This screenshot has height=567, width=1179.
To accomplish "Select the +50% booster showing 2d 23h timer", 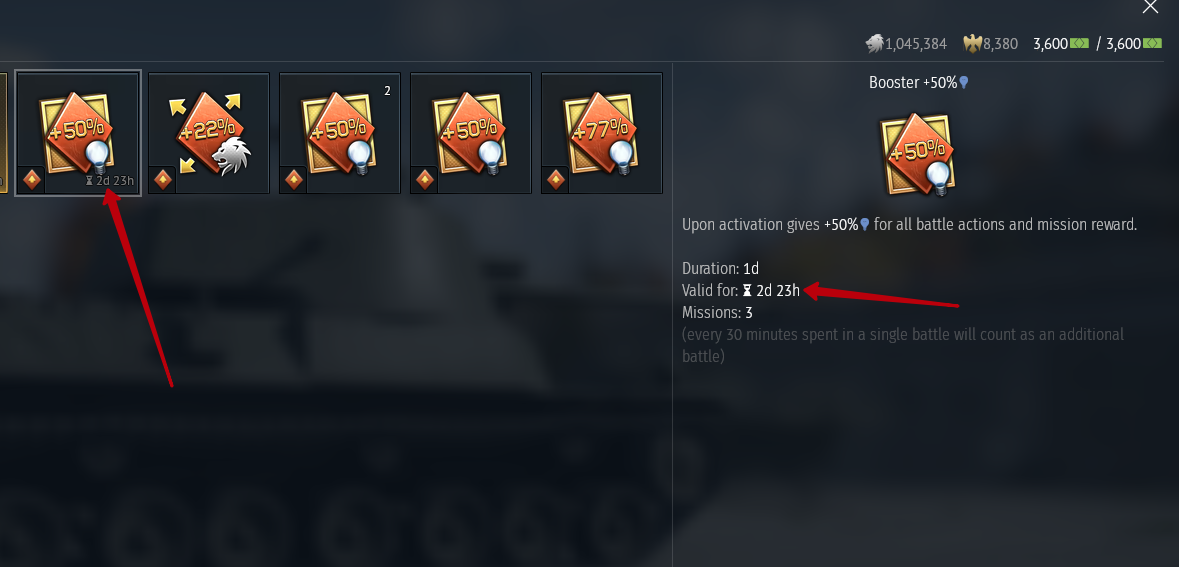I will coord(77,133).
